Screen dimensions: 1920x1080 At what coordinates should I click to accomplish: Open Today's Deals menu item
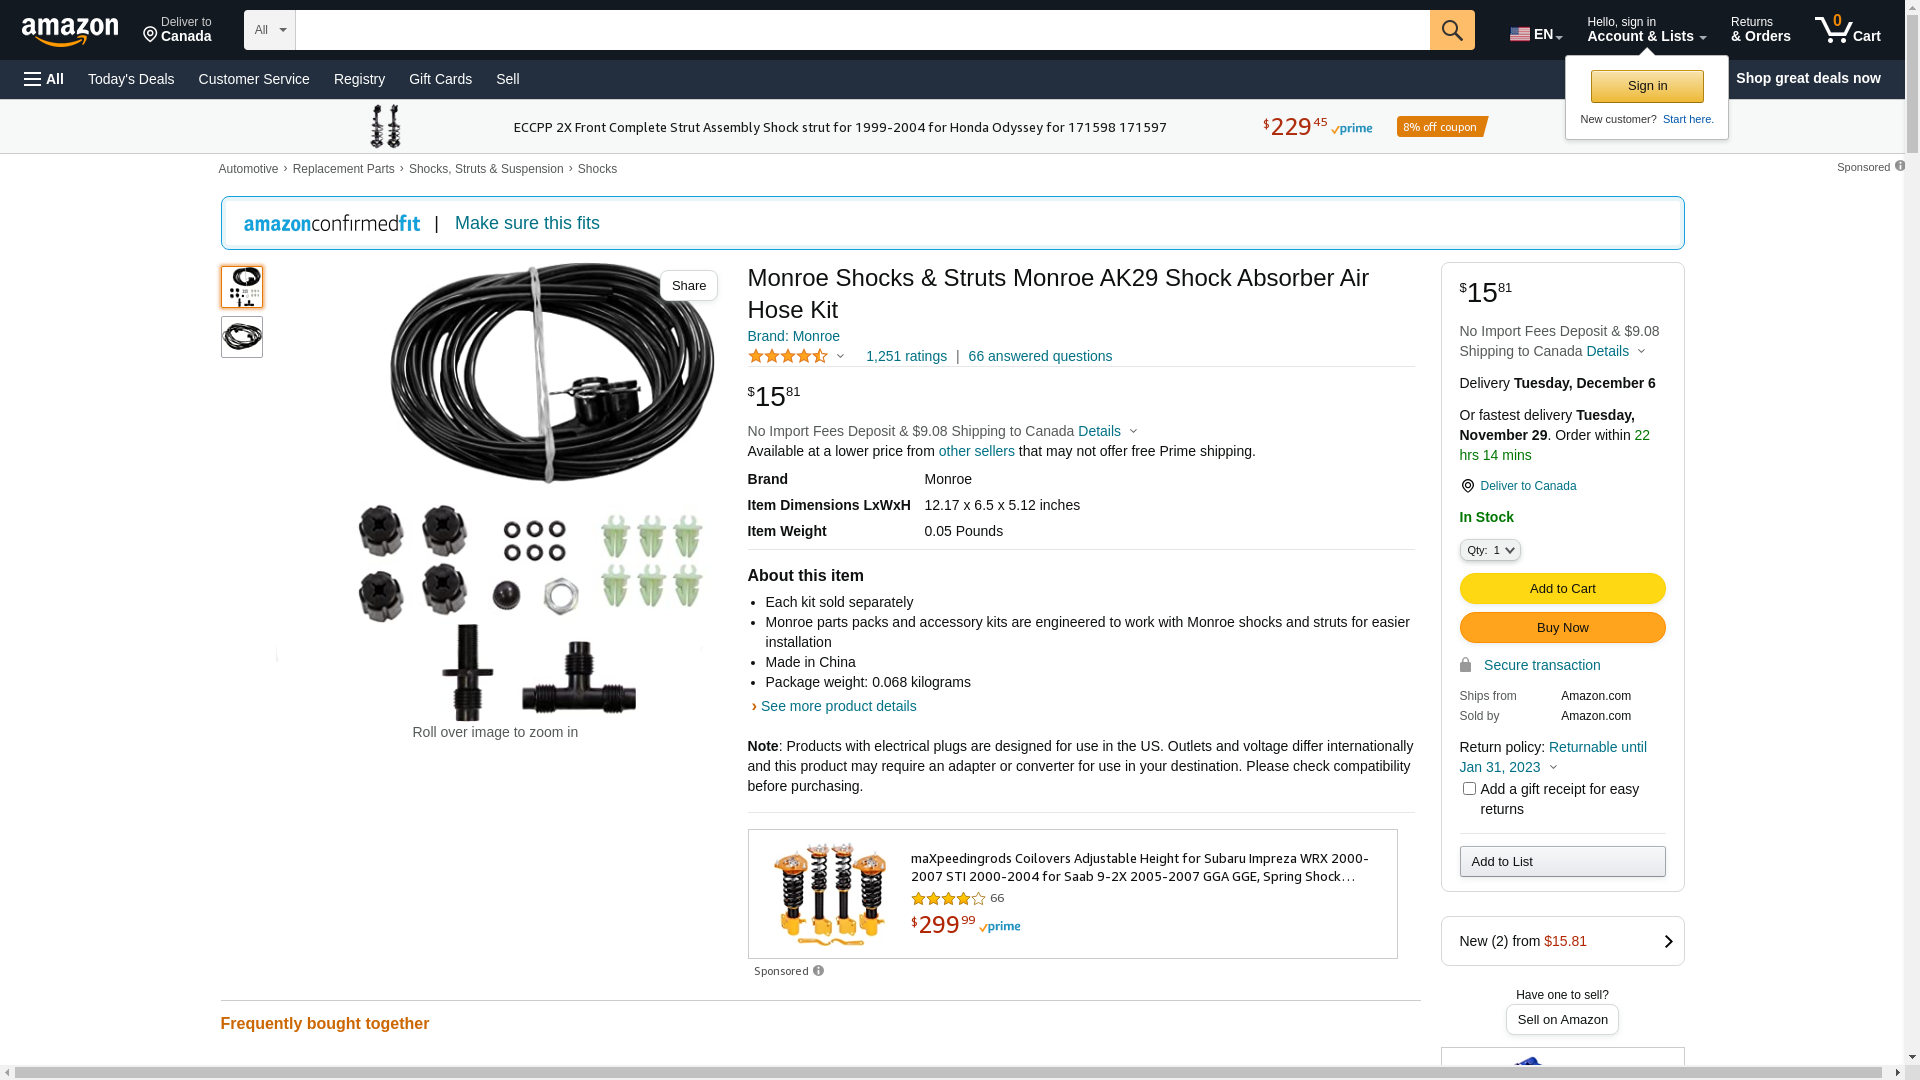[131, 79]
